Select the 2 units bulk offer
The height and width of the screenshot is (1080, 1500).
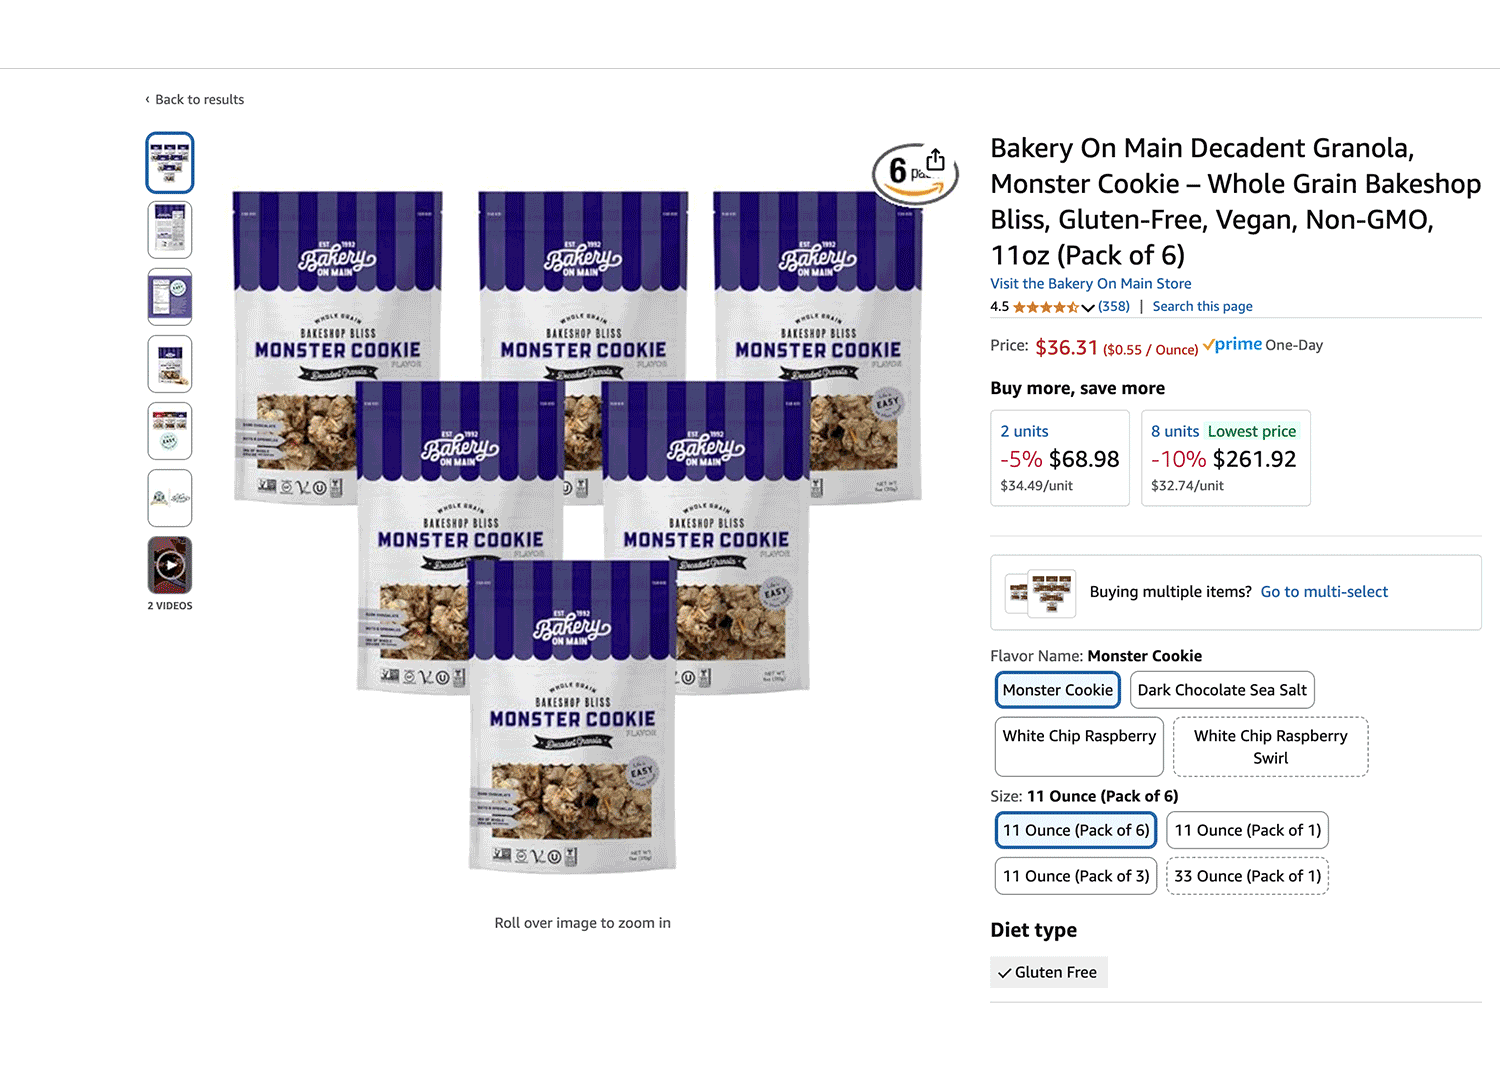(x=1060, y=458)
